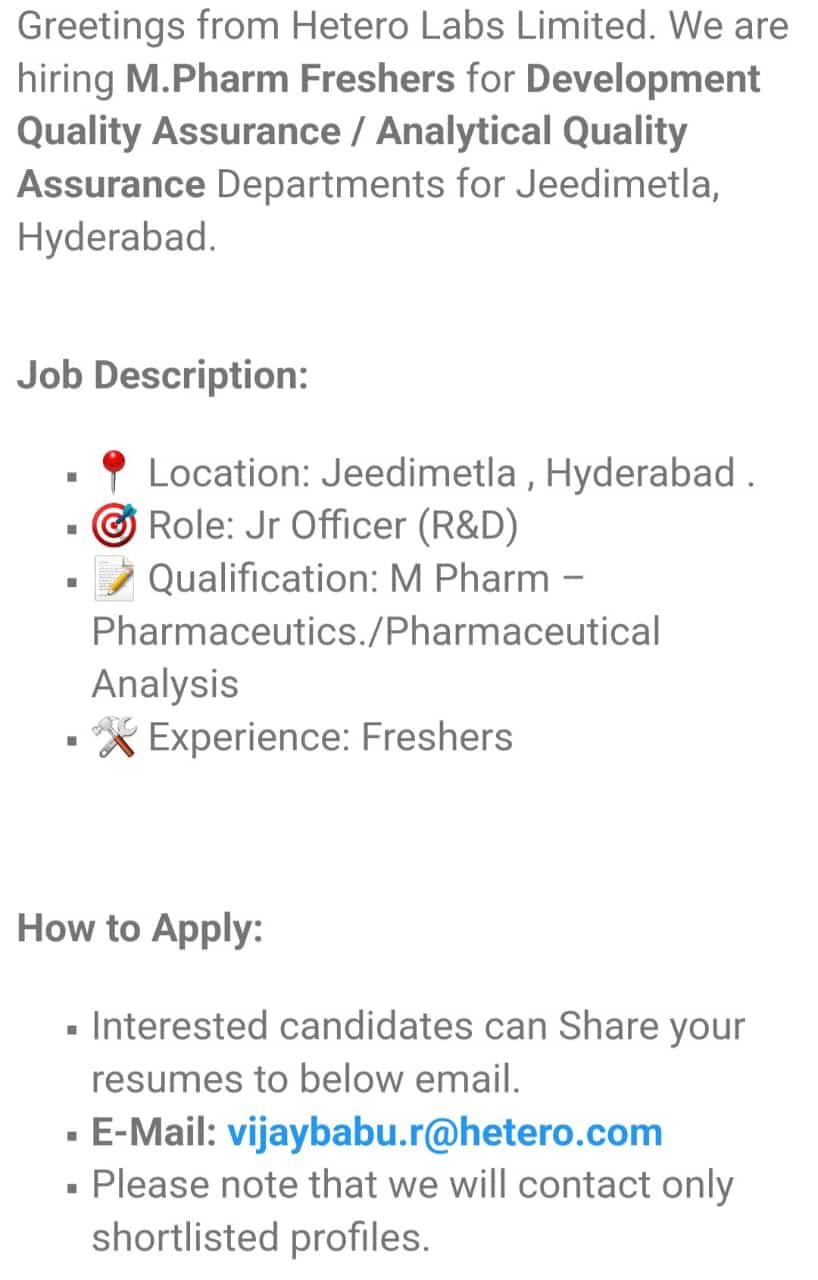This screenshot has width=818, height=1280.
Task: Click the How to Apply heading
Action: [141, 928]
